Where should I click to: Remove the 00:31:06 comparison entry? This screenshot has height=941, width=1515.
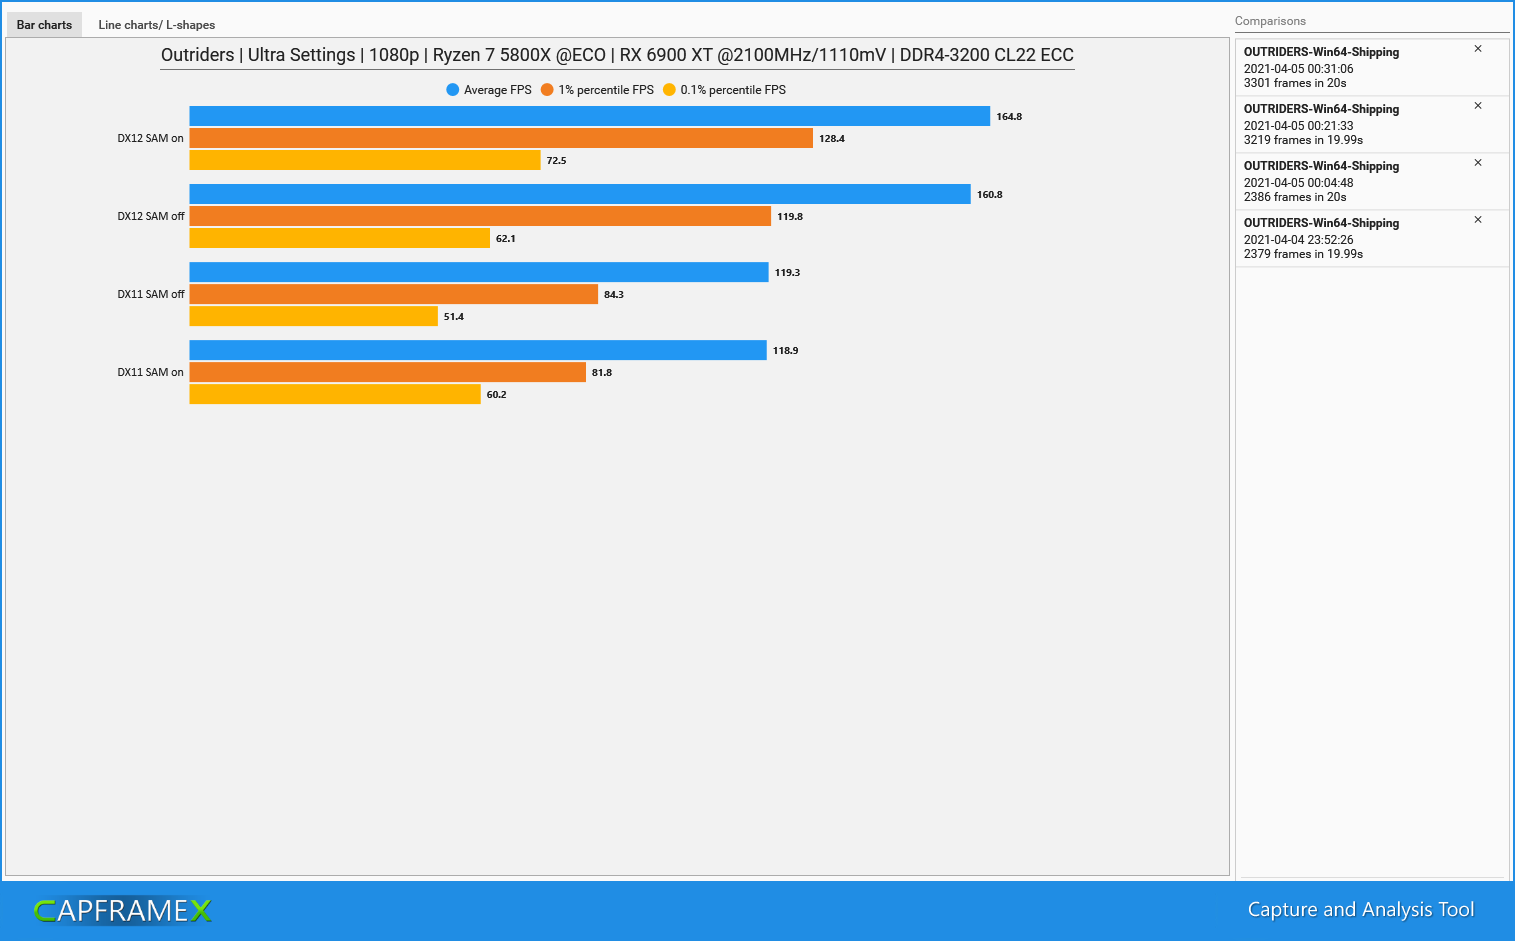1478,49
